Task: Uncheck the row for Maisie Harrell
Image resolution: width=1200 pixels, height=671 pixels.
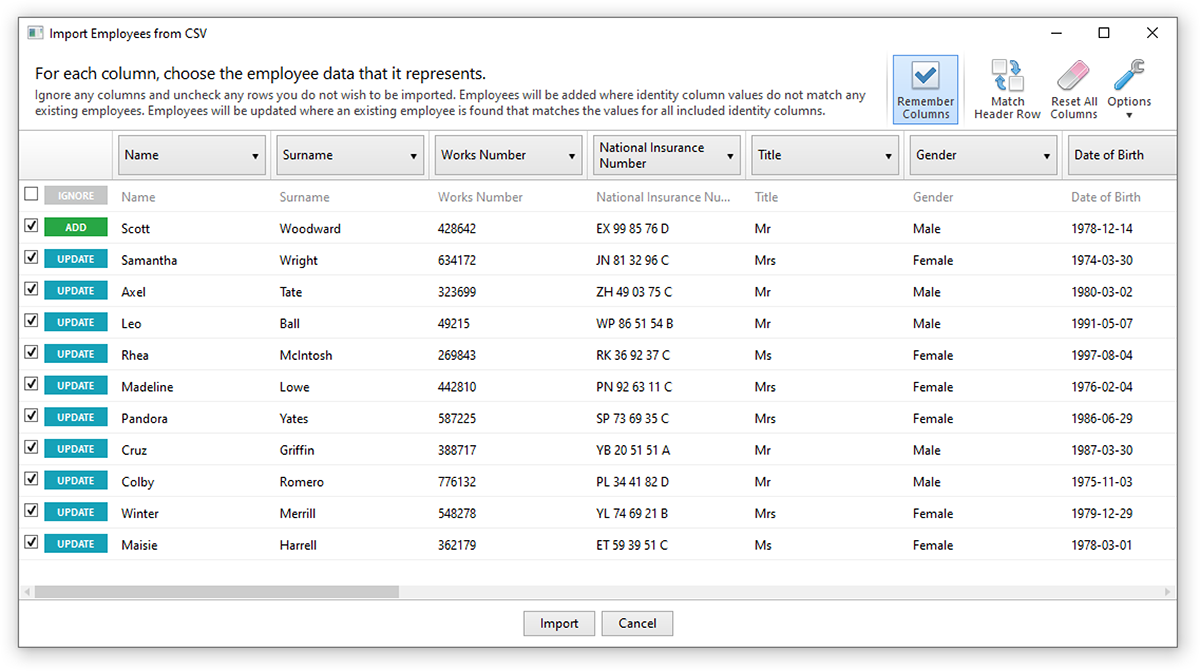Action: pyautogui.click(x=31, y=543)
